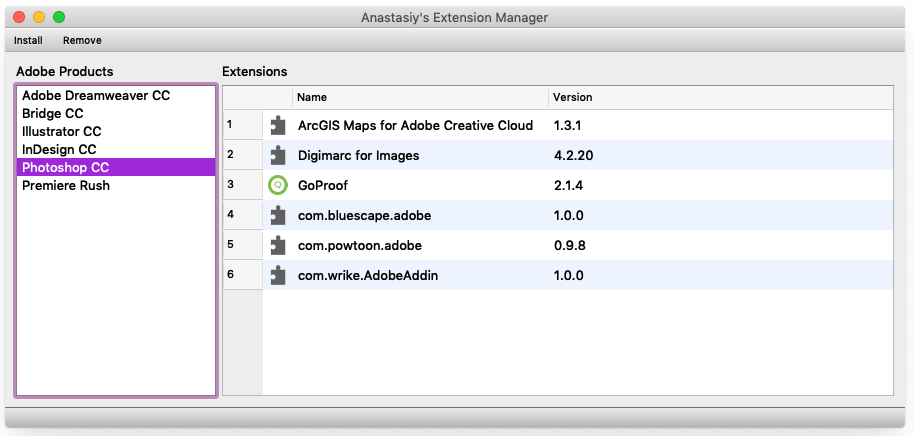Choose InDesign CC from Adobe Products
914x436 pixels.
(x=59, y=150)
